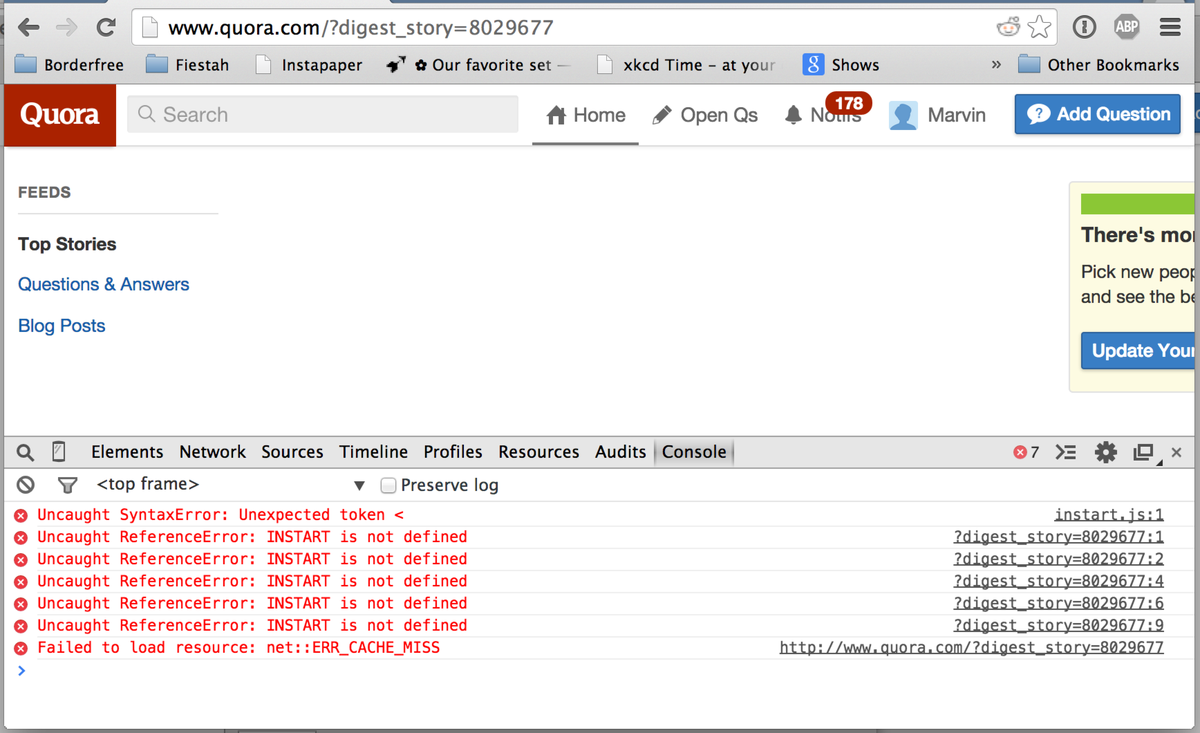Image resolution: width=1200 pixels, height=733 pixels.
Task: Open ?digest_story=8029677:4 source link
Action: pyautogui.click(x=1059, y=581)
